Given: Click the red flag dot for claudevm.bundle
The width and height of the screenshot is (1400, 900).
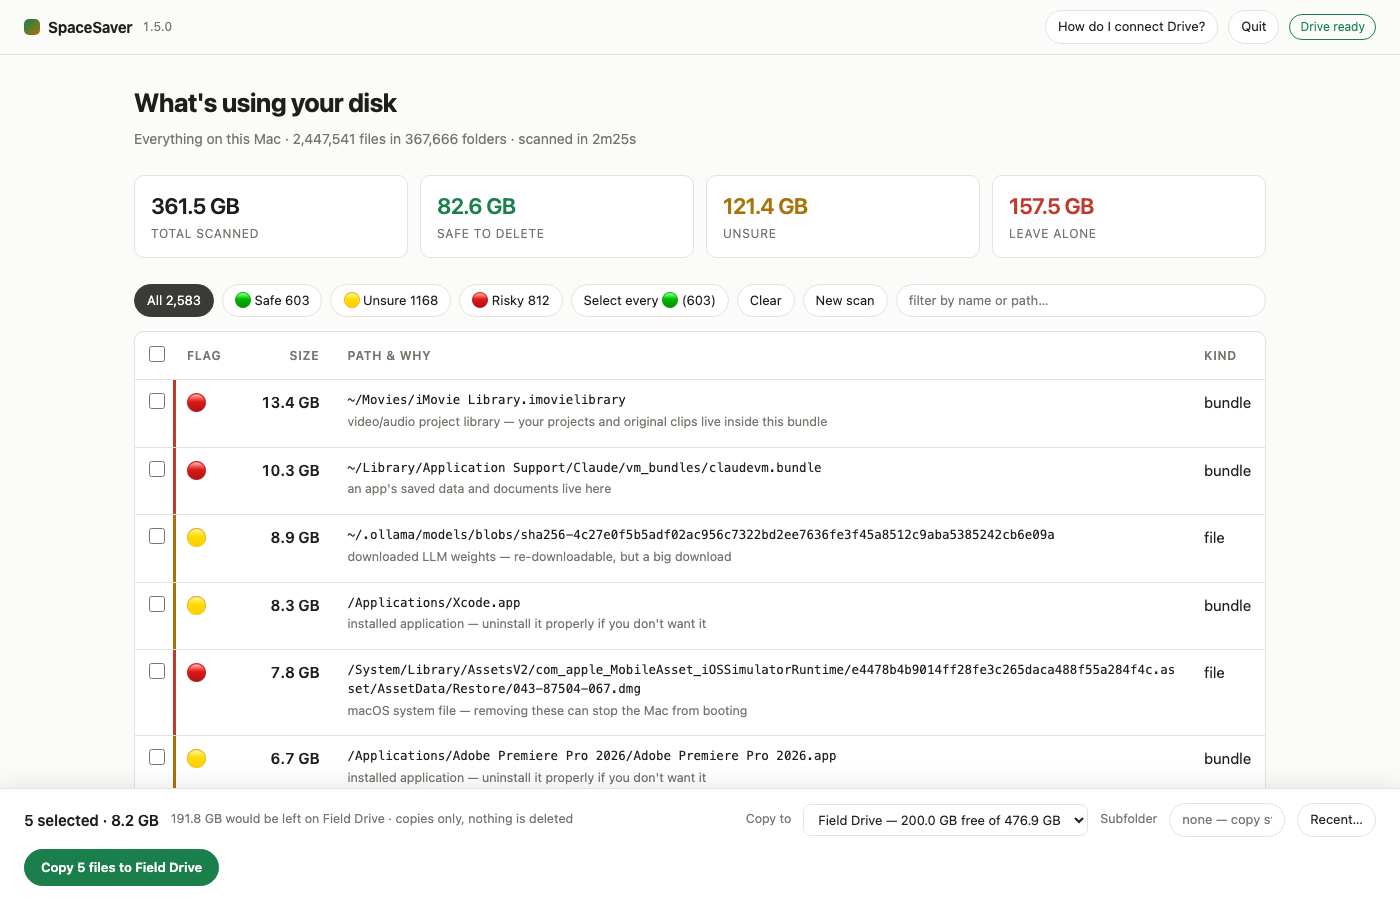Looking at the screenshot, I should point(197,471).
